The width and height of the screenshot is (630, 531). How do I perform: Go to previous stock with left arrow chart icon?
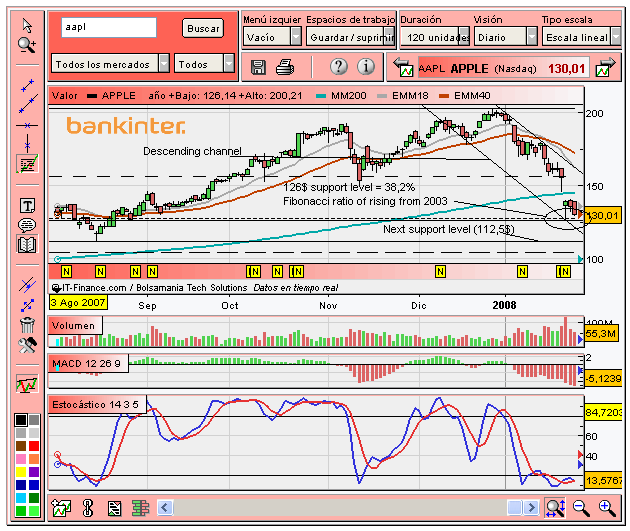[x=403, y=67]
